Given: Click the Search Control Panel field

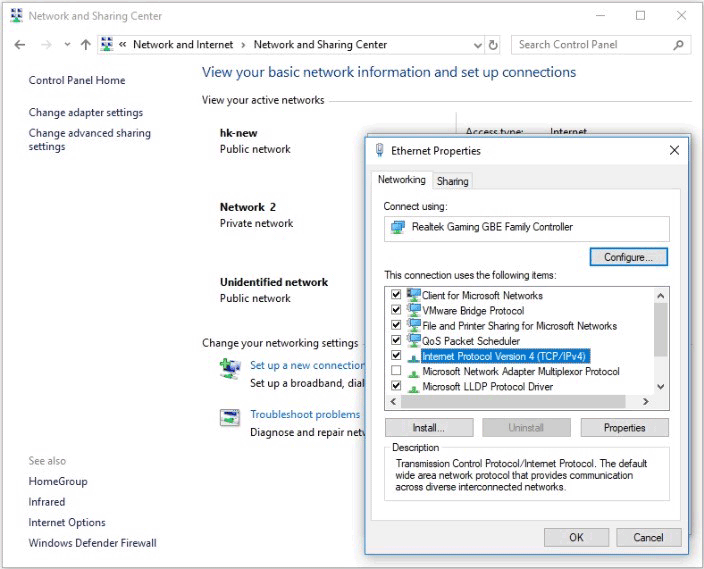Looking at the screenshot, I should [601, 45].
